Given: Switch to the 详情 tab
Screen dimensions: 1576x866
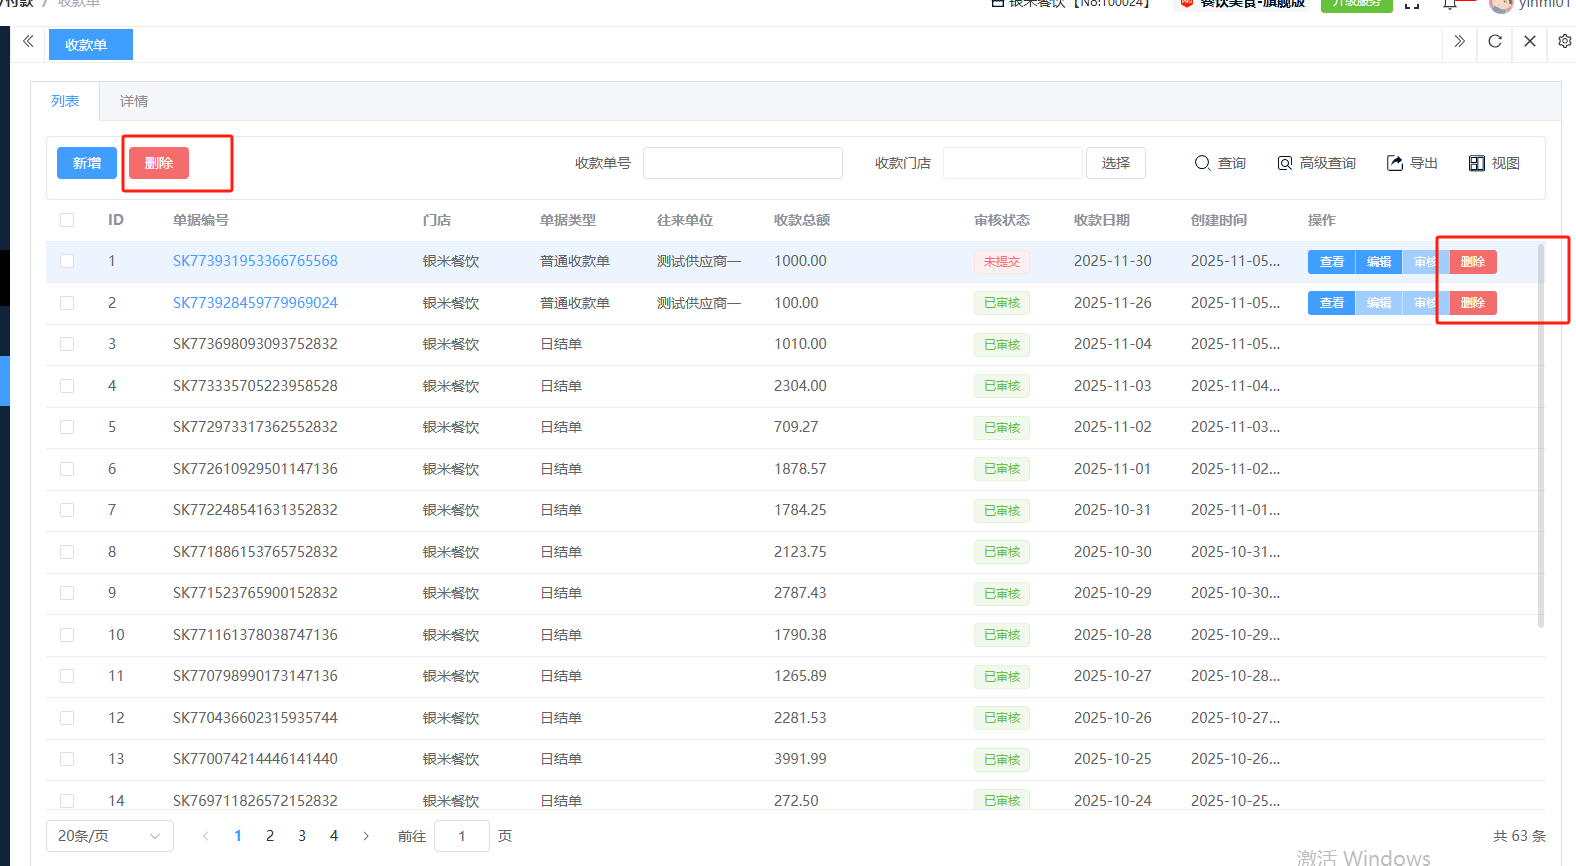Looking at the screenshot, I should [134, 101].
